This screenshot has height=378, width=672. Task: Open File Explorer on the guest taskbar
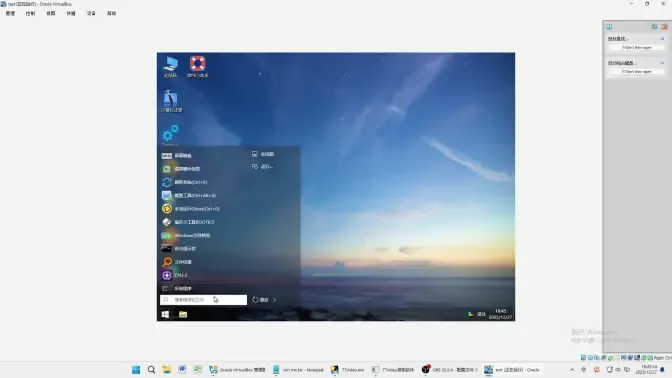coord(183,315)
